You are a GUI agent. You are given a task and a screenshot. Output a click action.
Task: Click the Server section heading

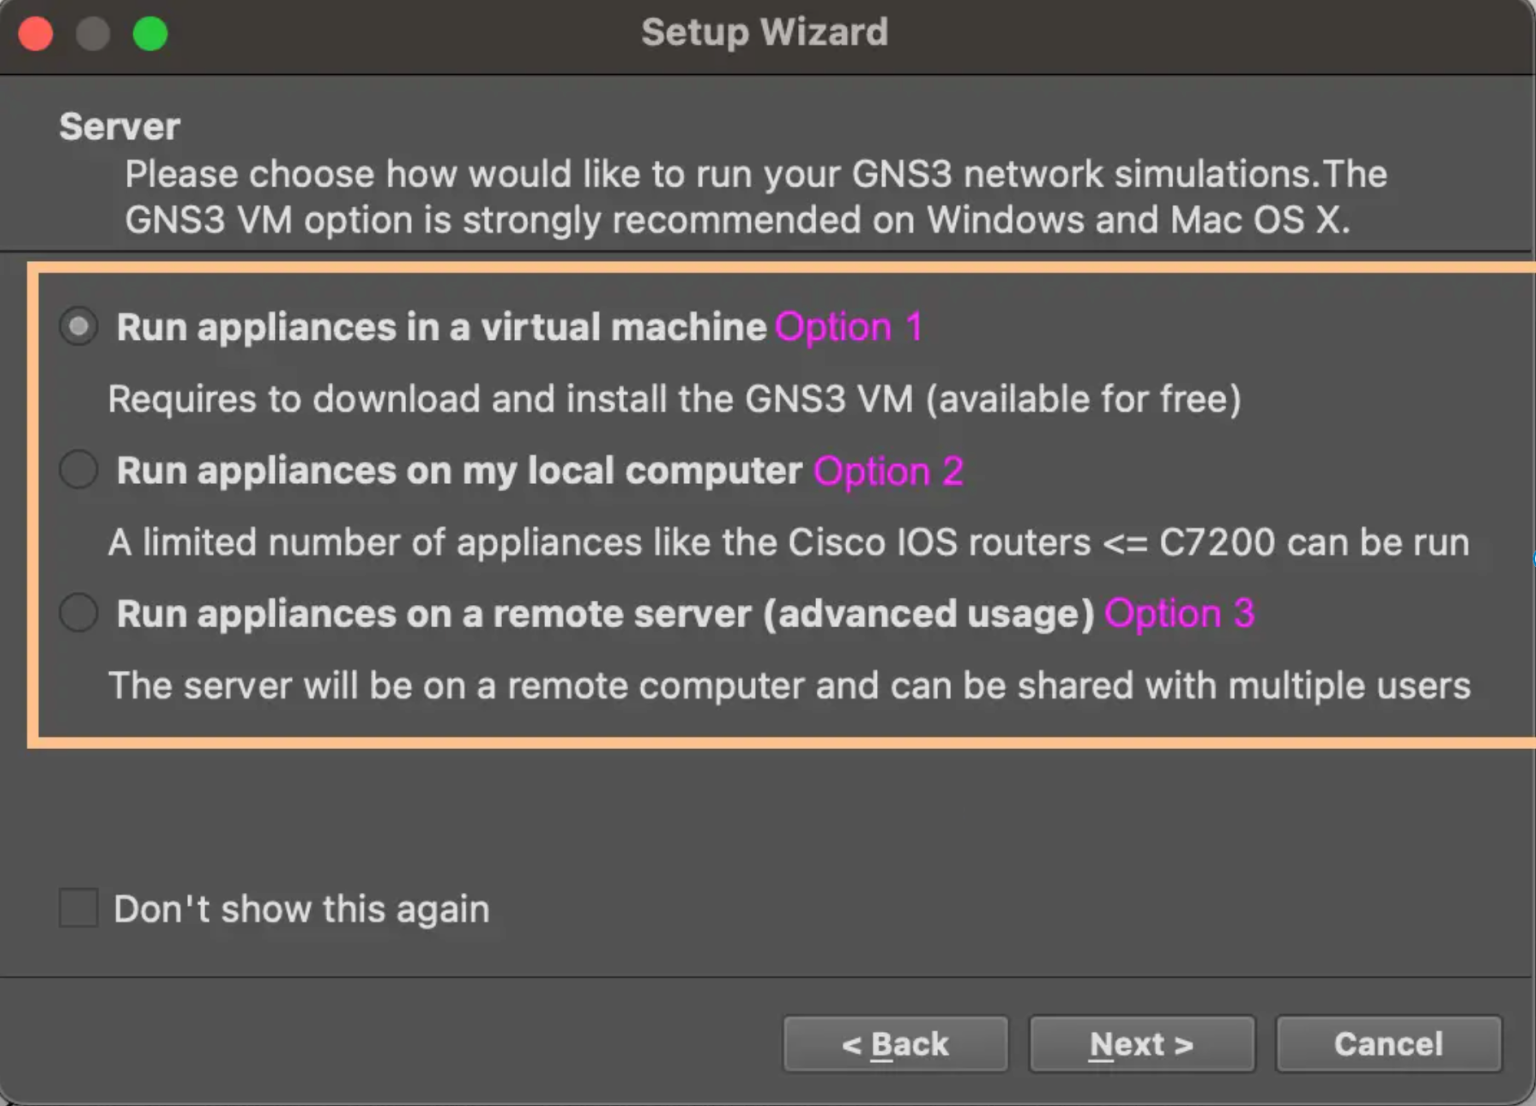click(x=119, y=126)
